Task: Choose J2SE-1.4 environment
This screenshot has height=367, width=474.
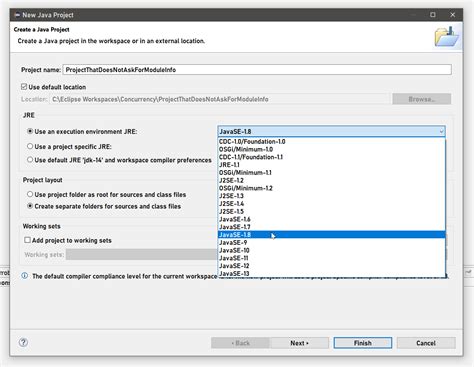Action: (x=332, y=204)
